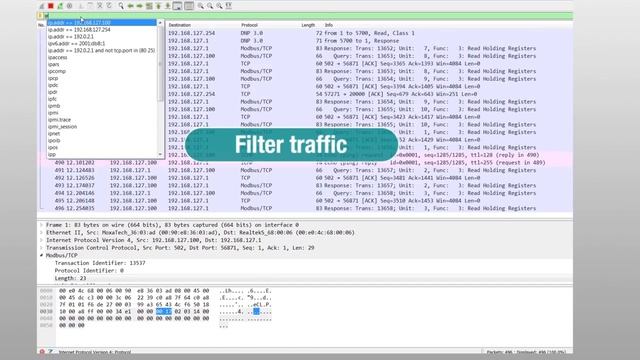Zoom out on the packet text
The height and width of the screenshot is (360, 640).
210,6
